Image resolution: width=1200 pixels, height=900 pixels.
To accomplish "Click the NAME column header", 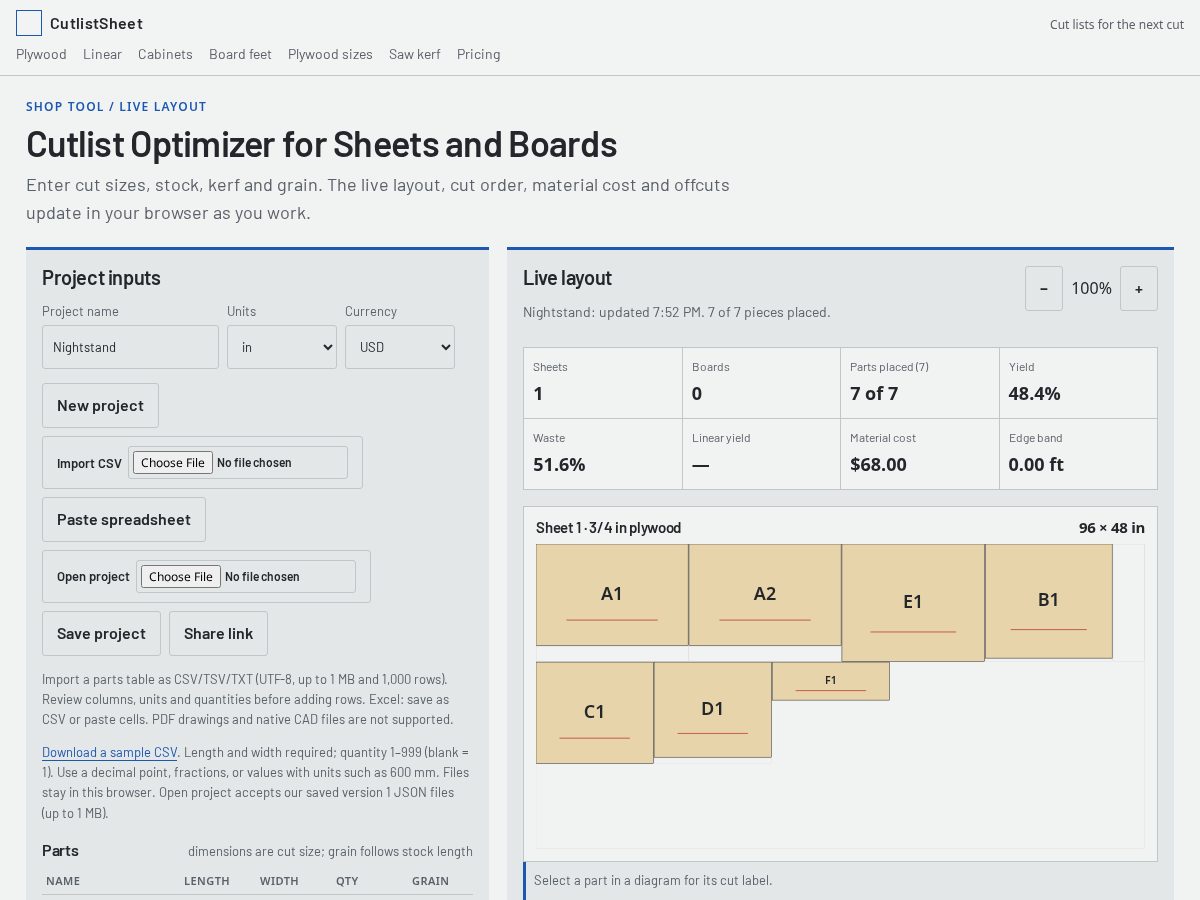I will [63, 881].
